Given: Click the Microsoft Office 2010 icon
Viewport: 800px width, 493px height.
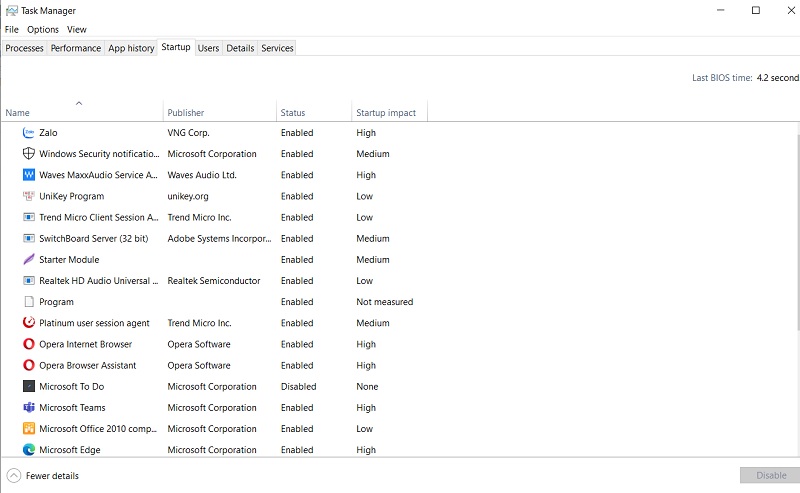Looking at the screenshot, I should [x=29, y=429].
